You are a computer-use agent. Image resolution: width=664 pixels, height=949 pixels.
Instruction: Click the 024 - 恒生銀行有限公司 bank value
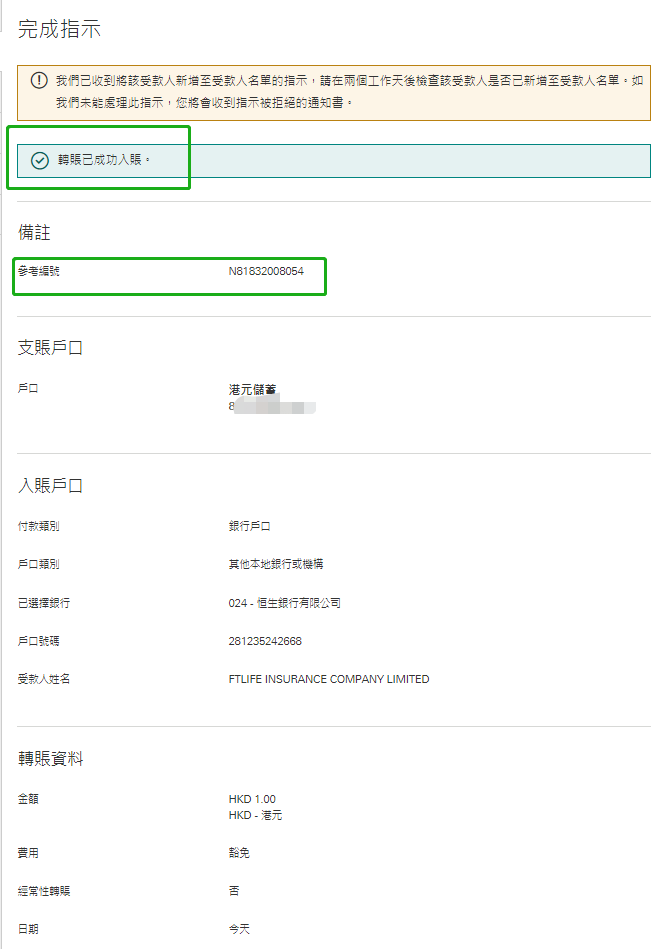pos(285,603)
